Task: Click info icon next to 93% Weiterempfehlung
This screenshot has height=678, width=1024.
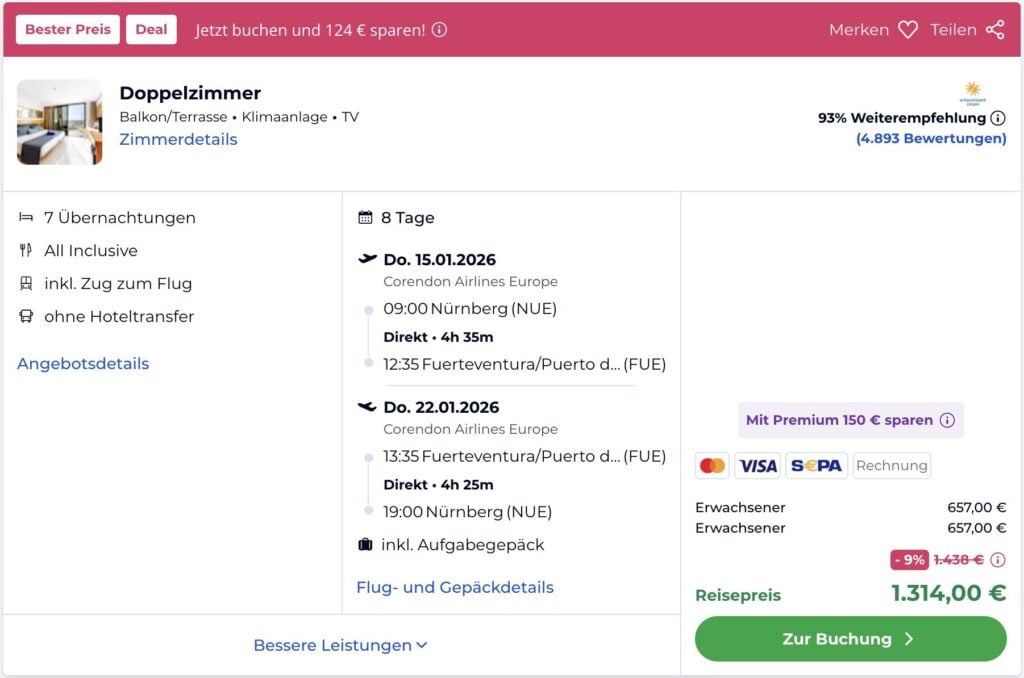Action: click(x=998, y=118)
